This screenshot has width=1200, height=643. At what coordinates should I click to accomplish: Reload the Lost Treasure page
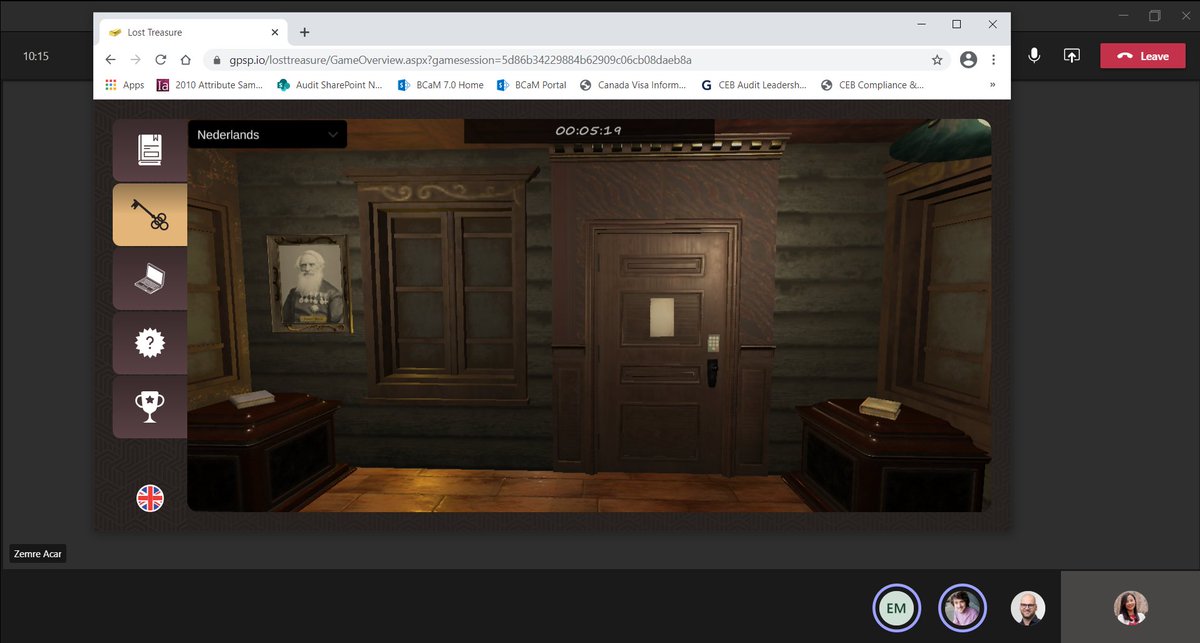click(160, 60)
